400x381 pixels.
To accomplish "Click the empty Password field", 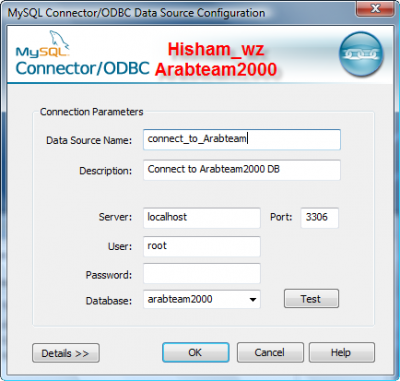I will [202, 274].
